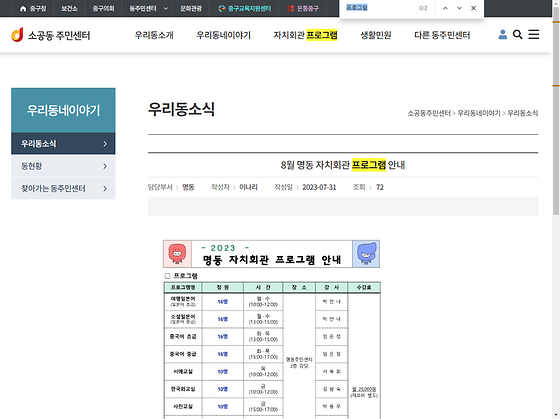The image size is (560, 419).
Task: Jump to previous find result
Action: click(x=445, y=8)
